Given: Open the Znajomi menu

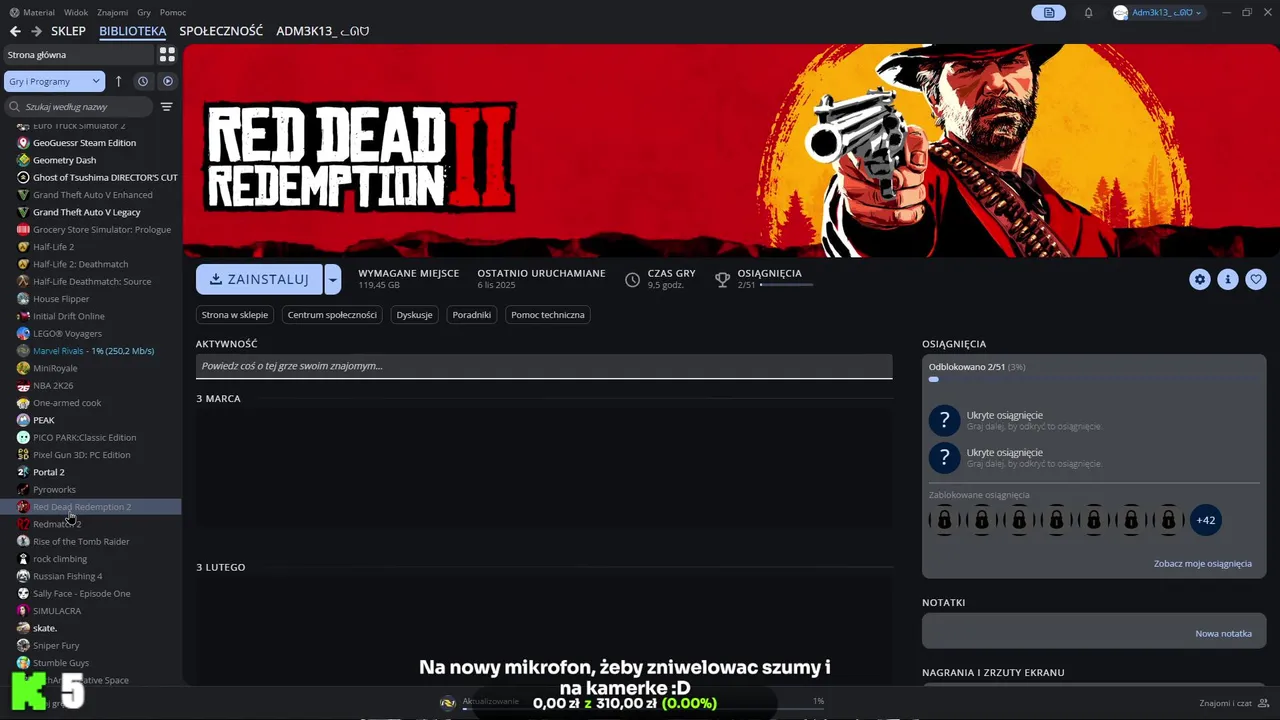Looking at the screenshot, I should (112, 13).
